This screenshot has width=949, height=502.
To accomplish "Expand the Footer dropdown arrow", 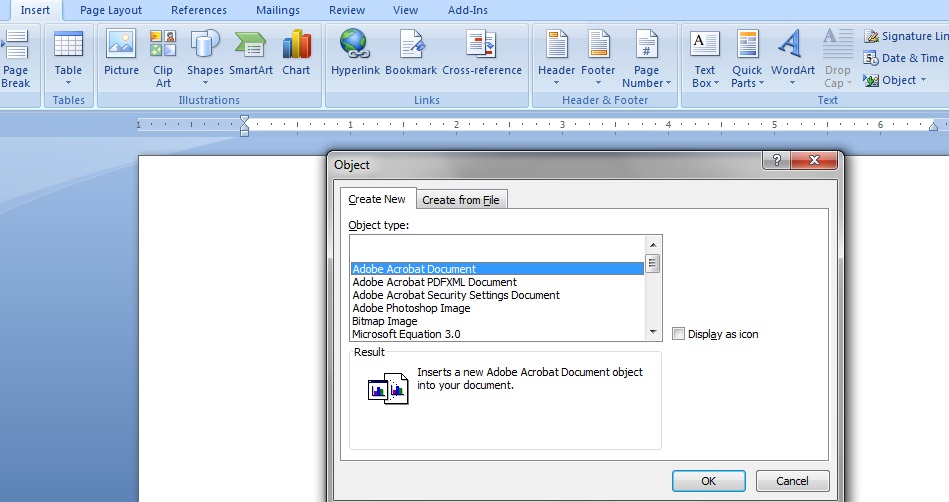I will pyautogui.click(x=598, y=83).
